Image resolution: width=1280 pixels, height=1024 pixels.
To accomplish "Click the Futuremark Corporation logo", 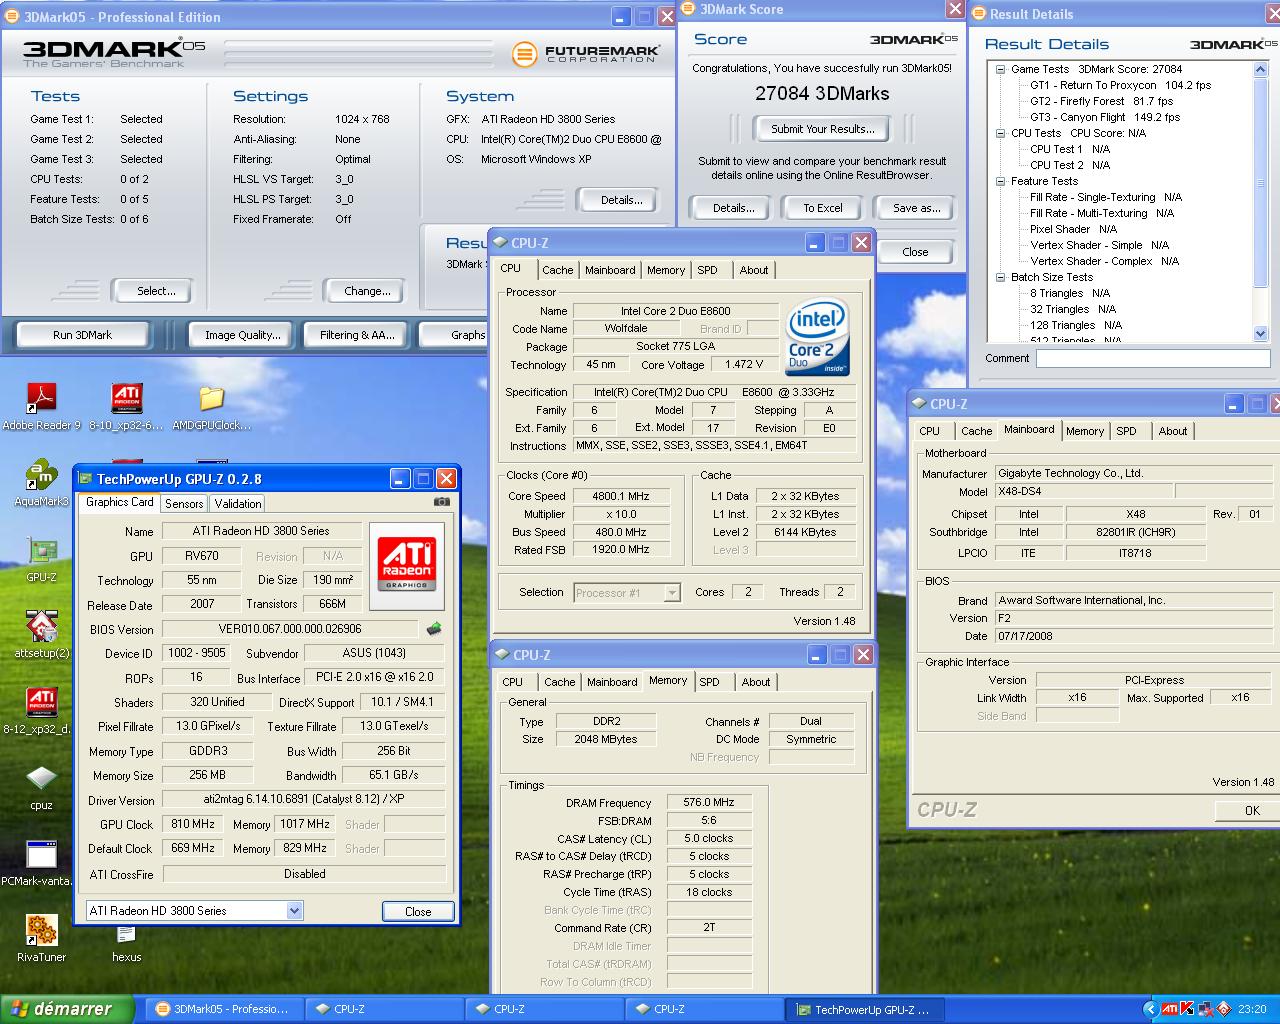I will coord(586,53).
